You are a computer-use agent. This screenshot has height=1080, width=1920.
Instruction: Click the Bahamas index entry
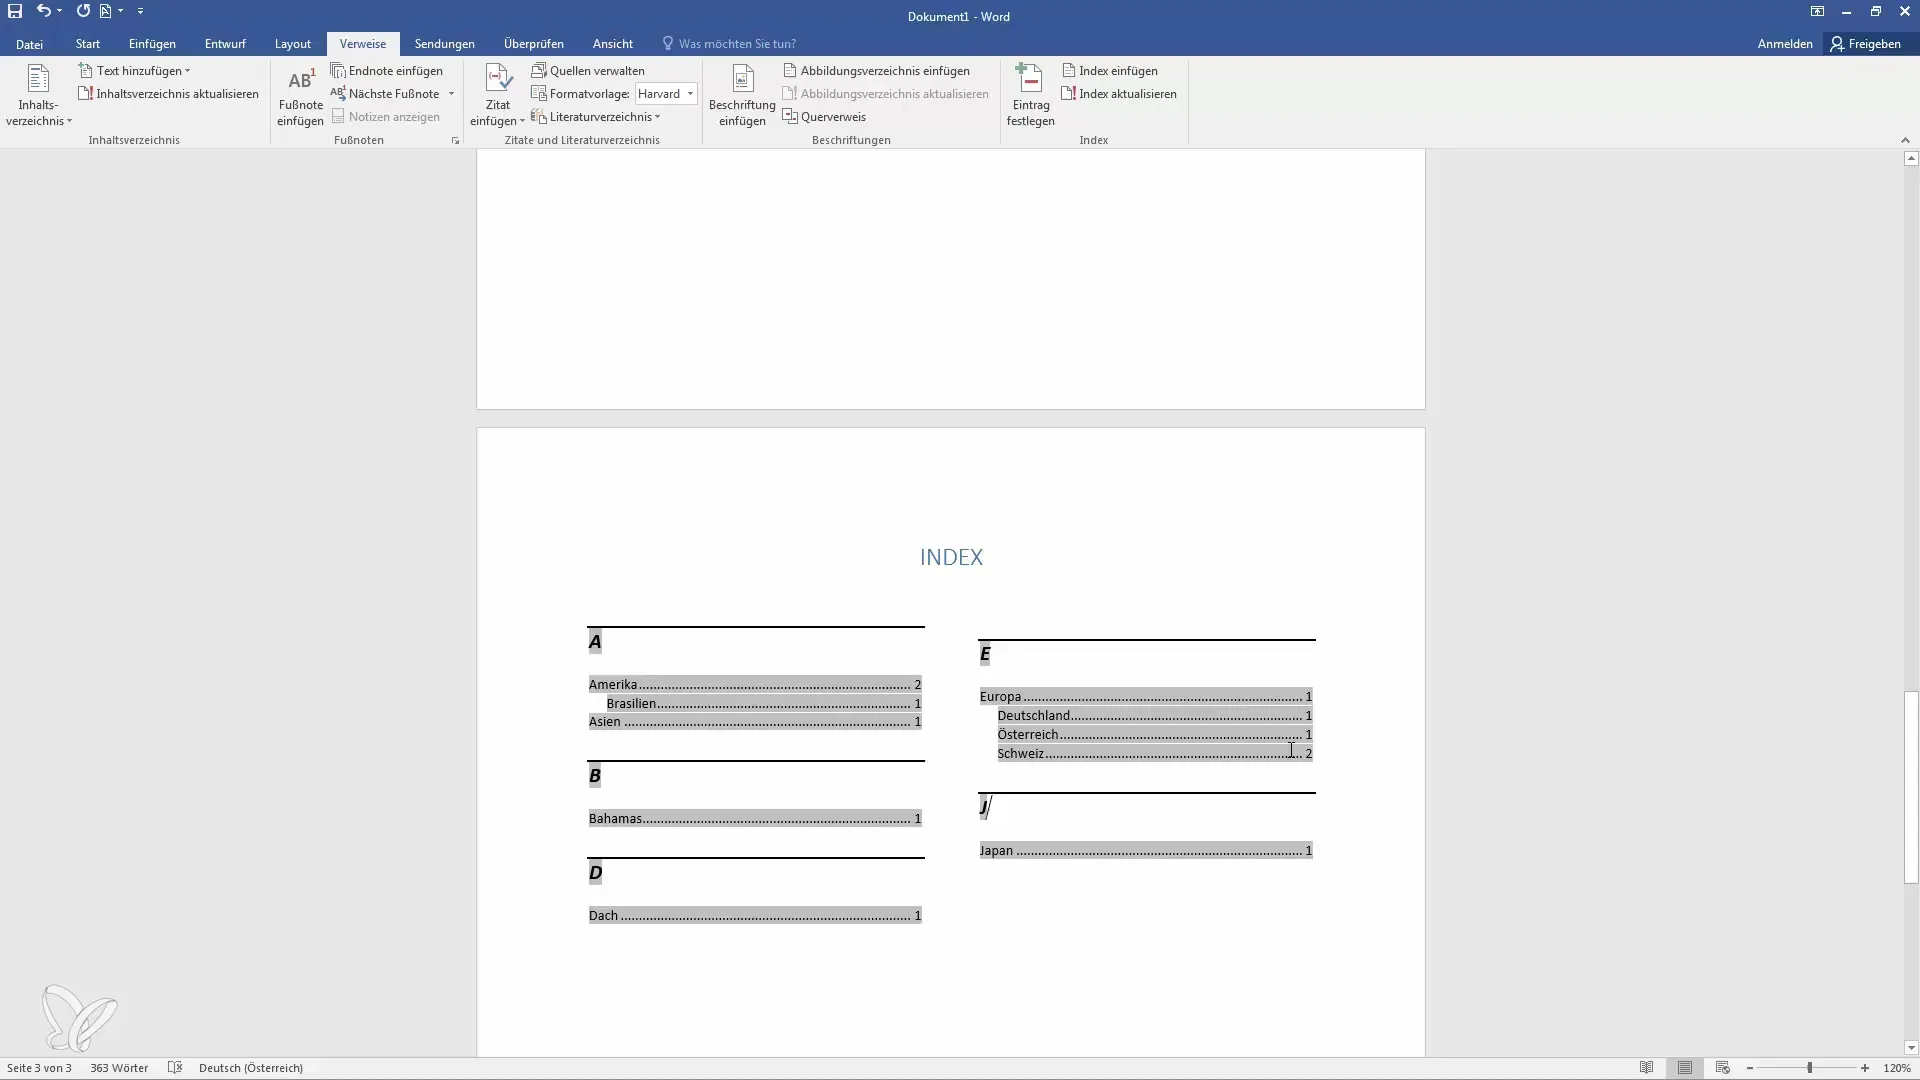click(755, 819)
